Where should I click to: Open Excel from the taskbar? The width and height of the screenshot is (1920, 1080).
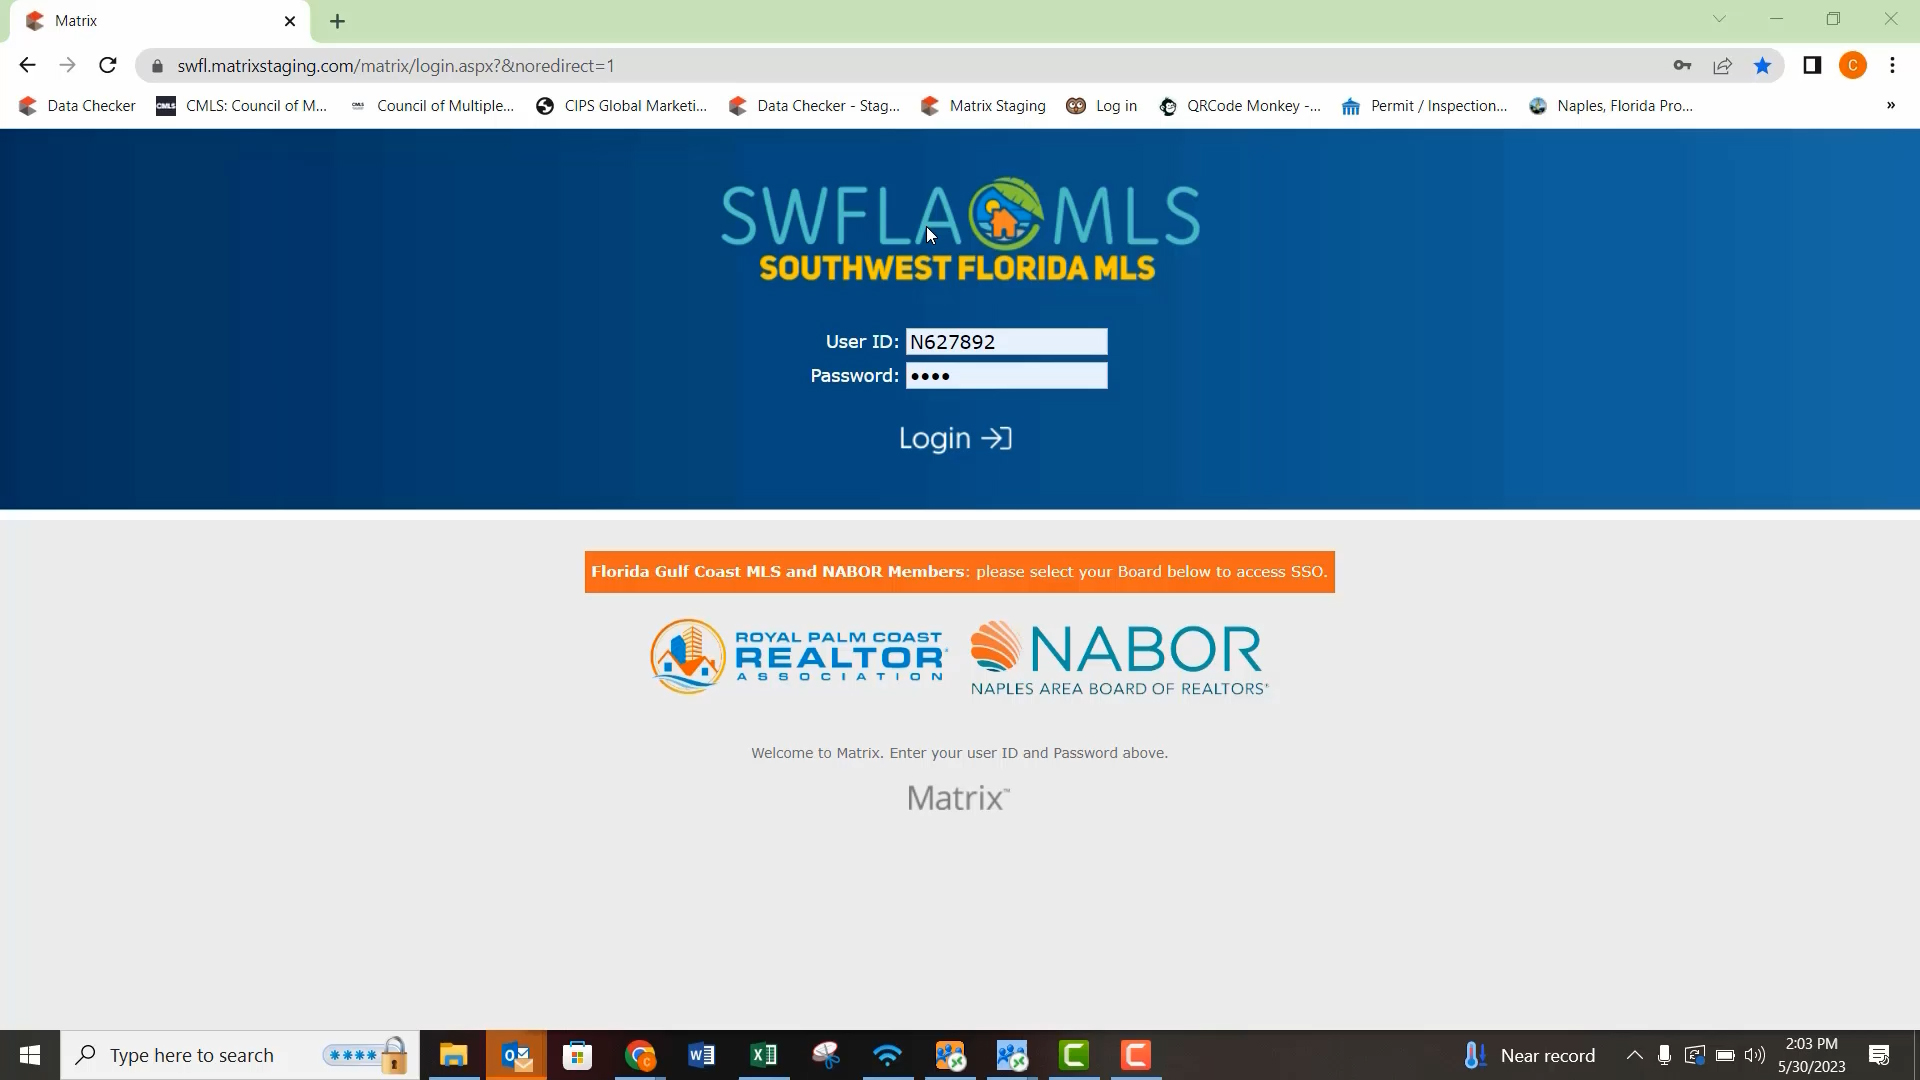[764, 1055]
